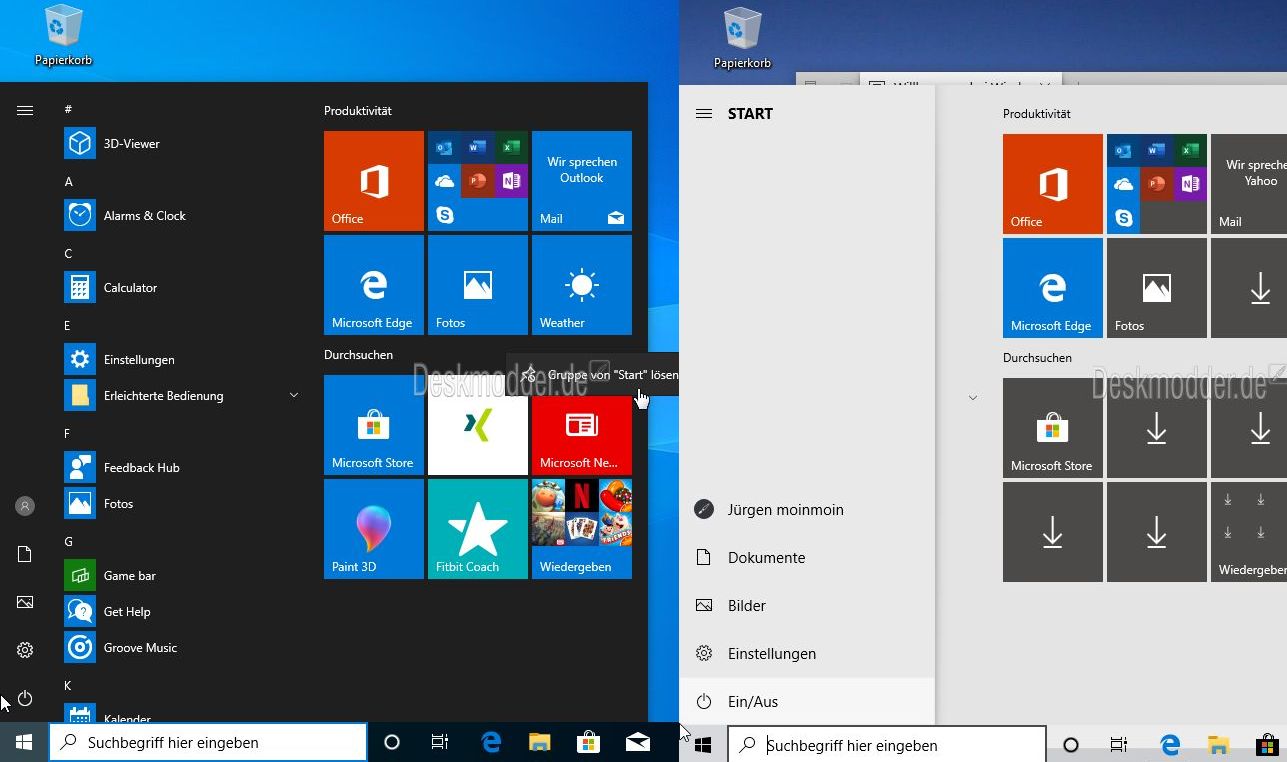Open Microsoft Store tile in light Start menu
Viewport: 1287px width, 762px height.
[x=1053, y=428]
